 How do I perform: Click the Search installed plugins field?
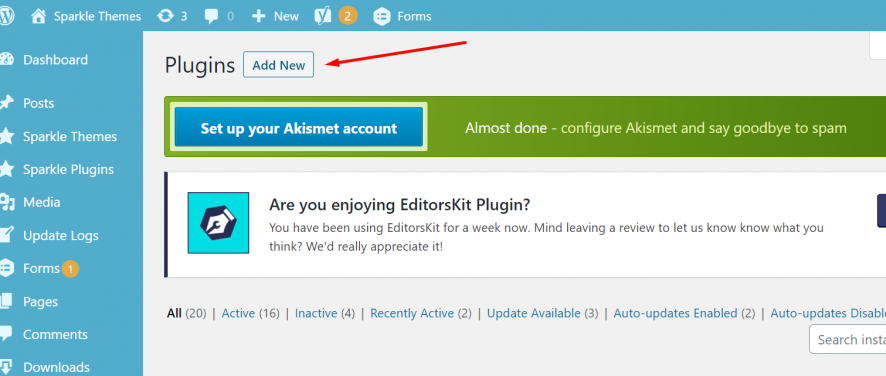coord(848,339)
